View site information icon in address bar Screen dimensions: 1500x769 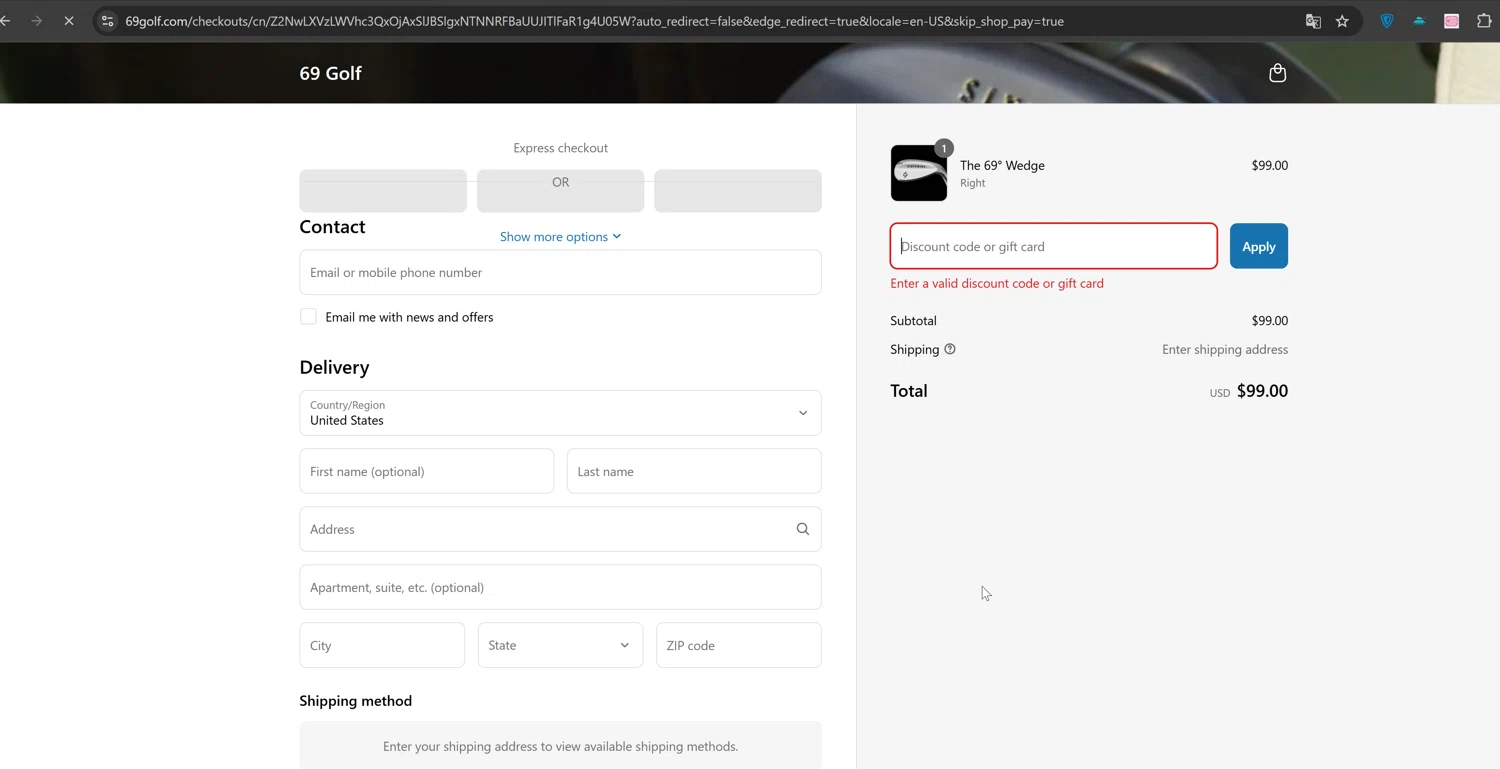(107, 21)
